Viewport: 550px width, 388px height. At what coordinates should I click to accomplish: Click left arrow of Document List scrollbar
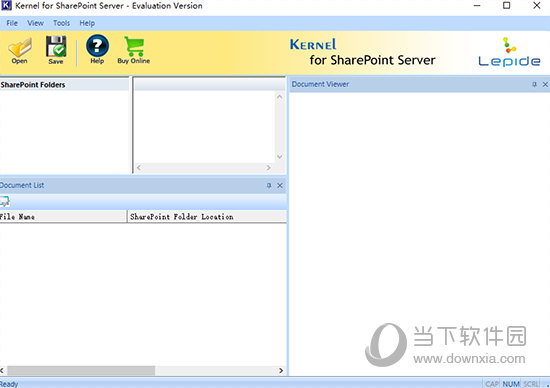click(x=2, y=370)
